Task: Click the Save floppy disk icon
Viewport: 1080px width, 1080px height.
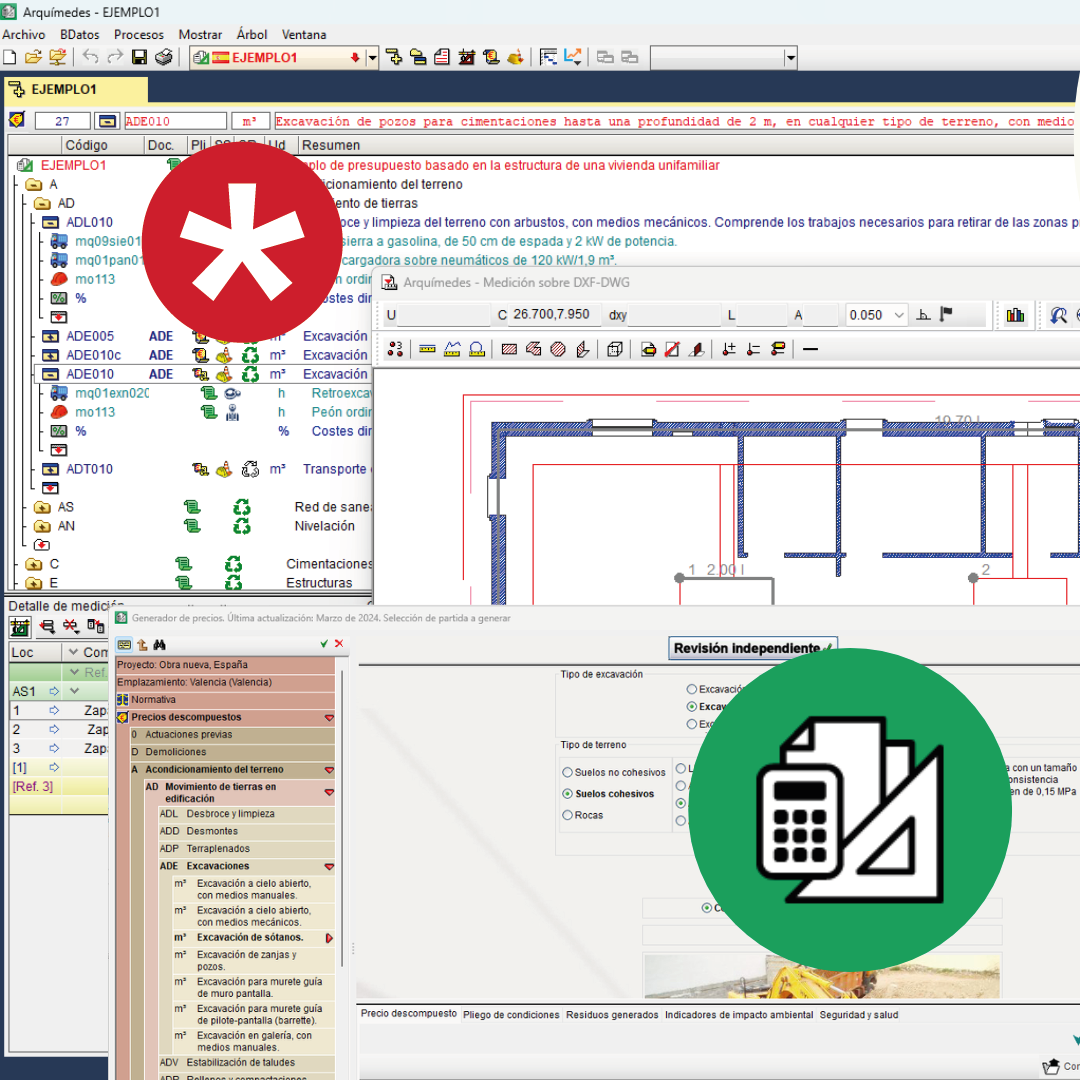Action: point(140,57)
